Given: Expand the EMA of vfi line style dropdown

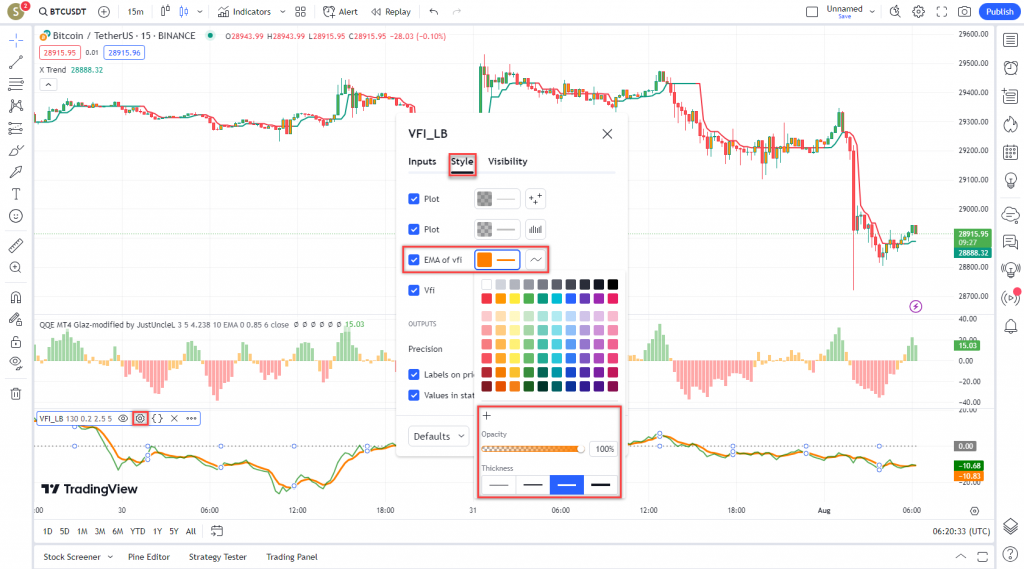Looking at the screenshot, I should coord(537,260).
